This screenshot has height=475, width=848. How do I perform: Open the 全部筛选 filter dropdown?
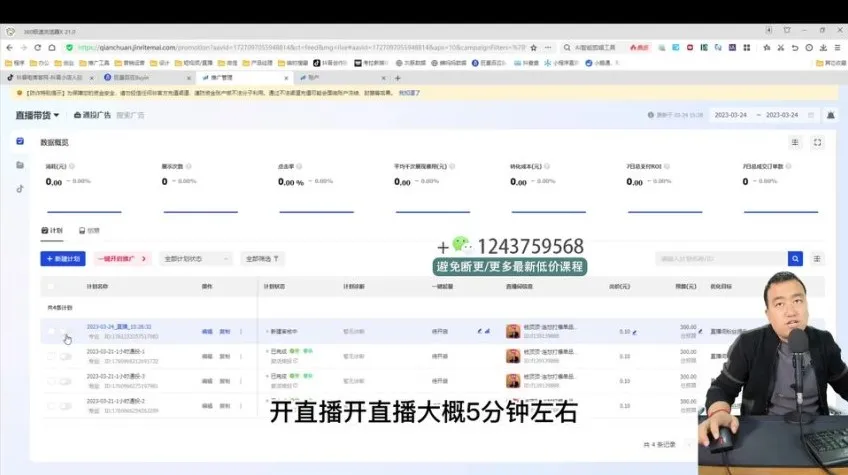263,258
